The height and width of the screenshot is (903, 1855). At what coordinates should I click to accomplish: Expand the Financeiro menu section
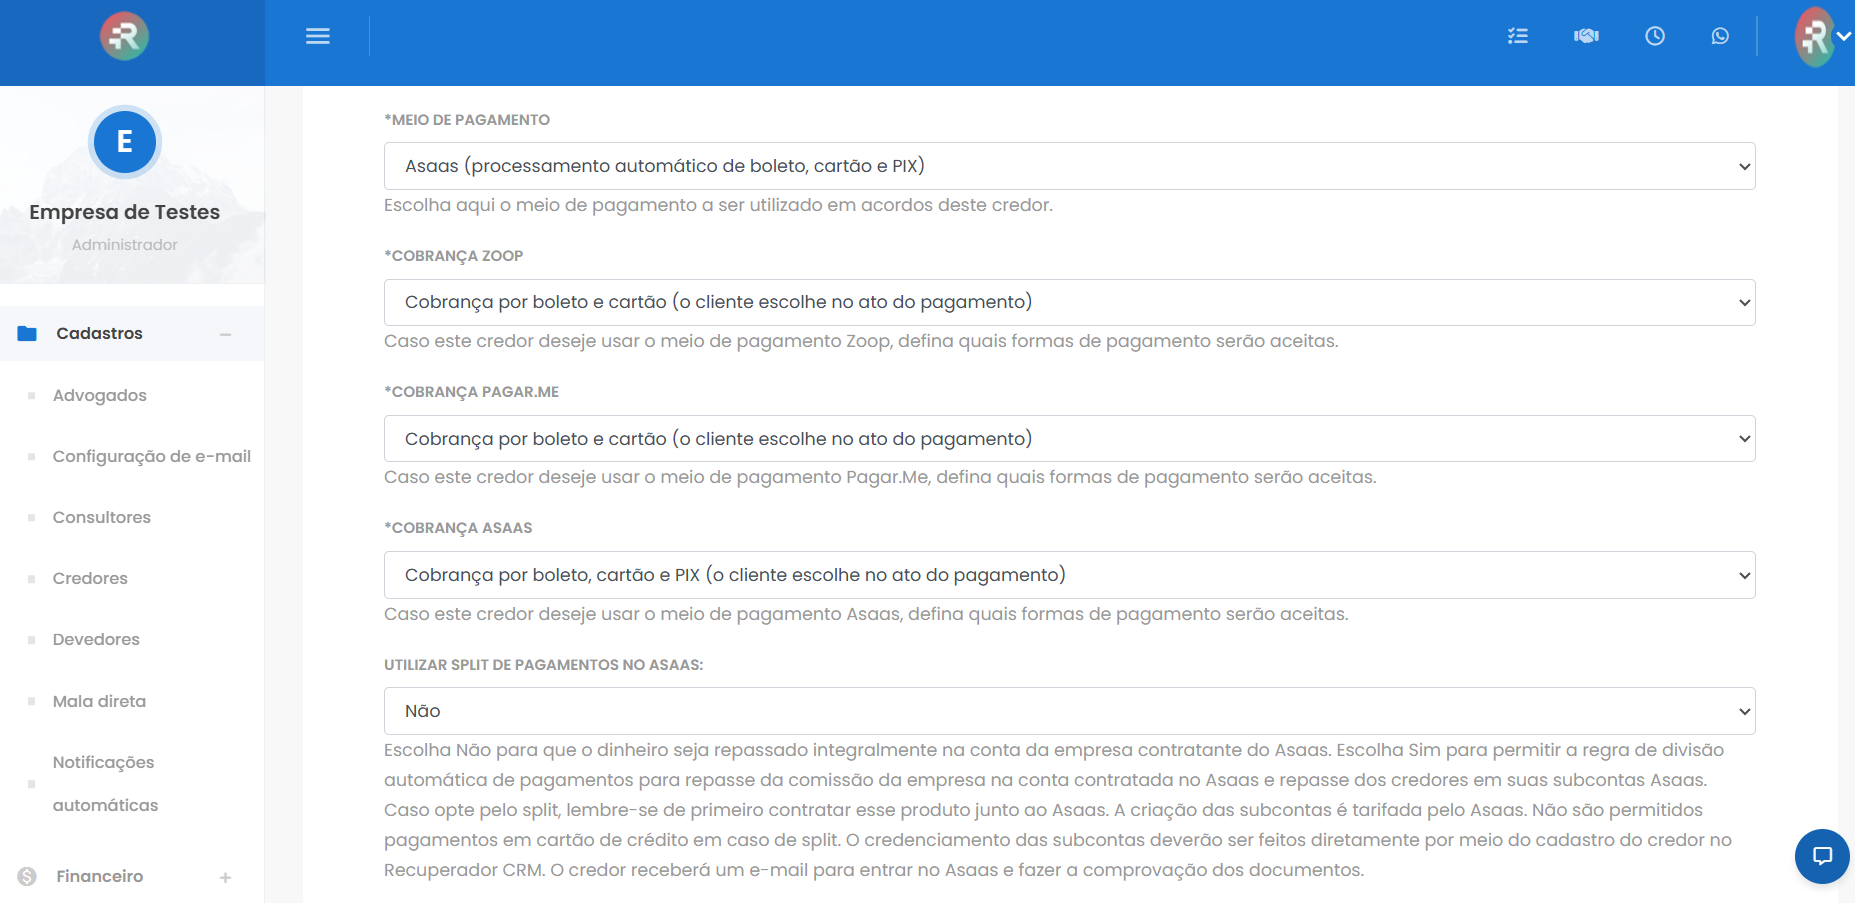[225, 877]
